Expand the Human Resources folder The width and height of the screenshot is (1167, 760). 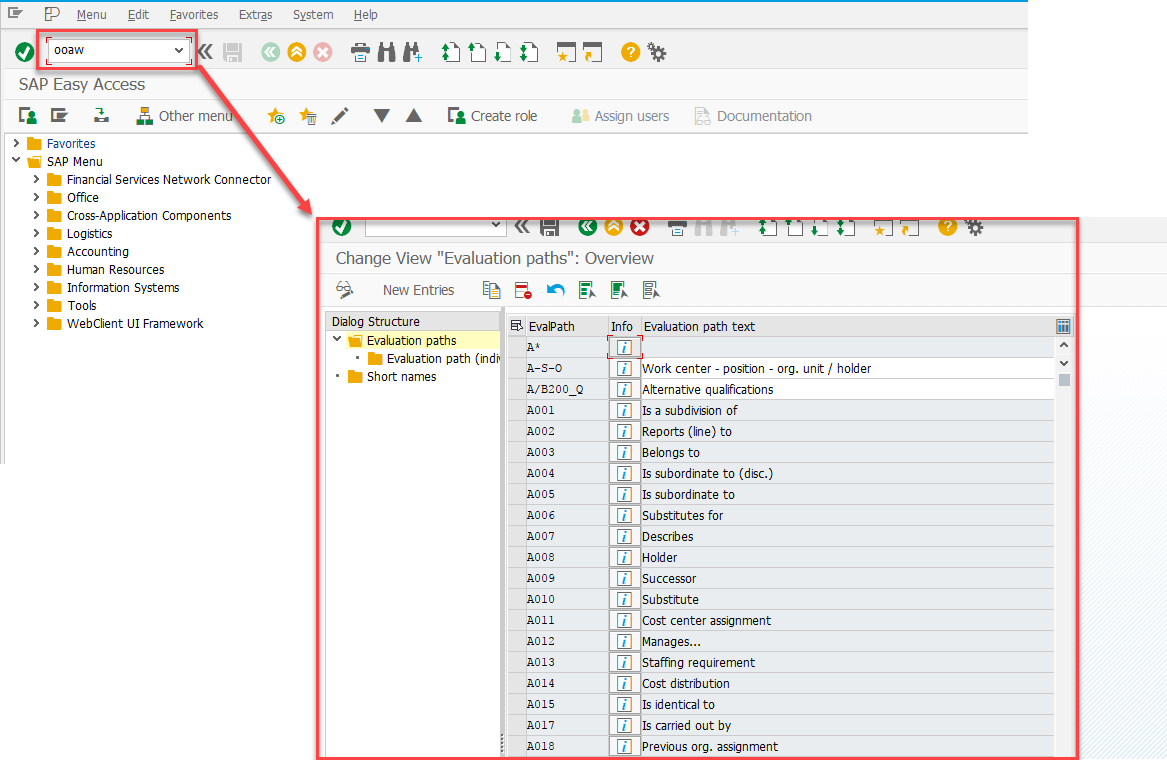point(37,269)
